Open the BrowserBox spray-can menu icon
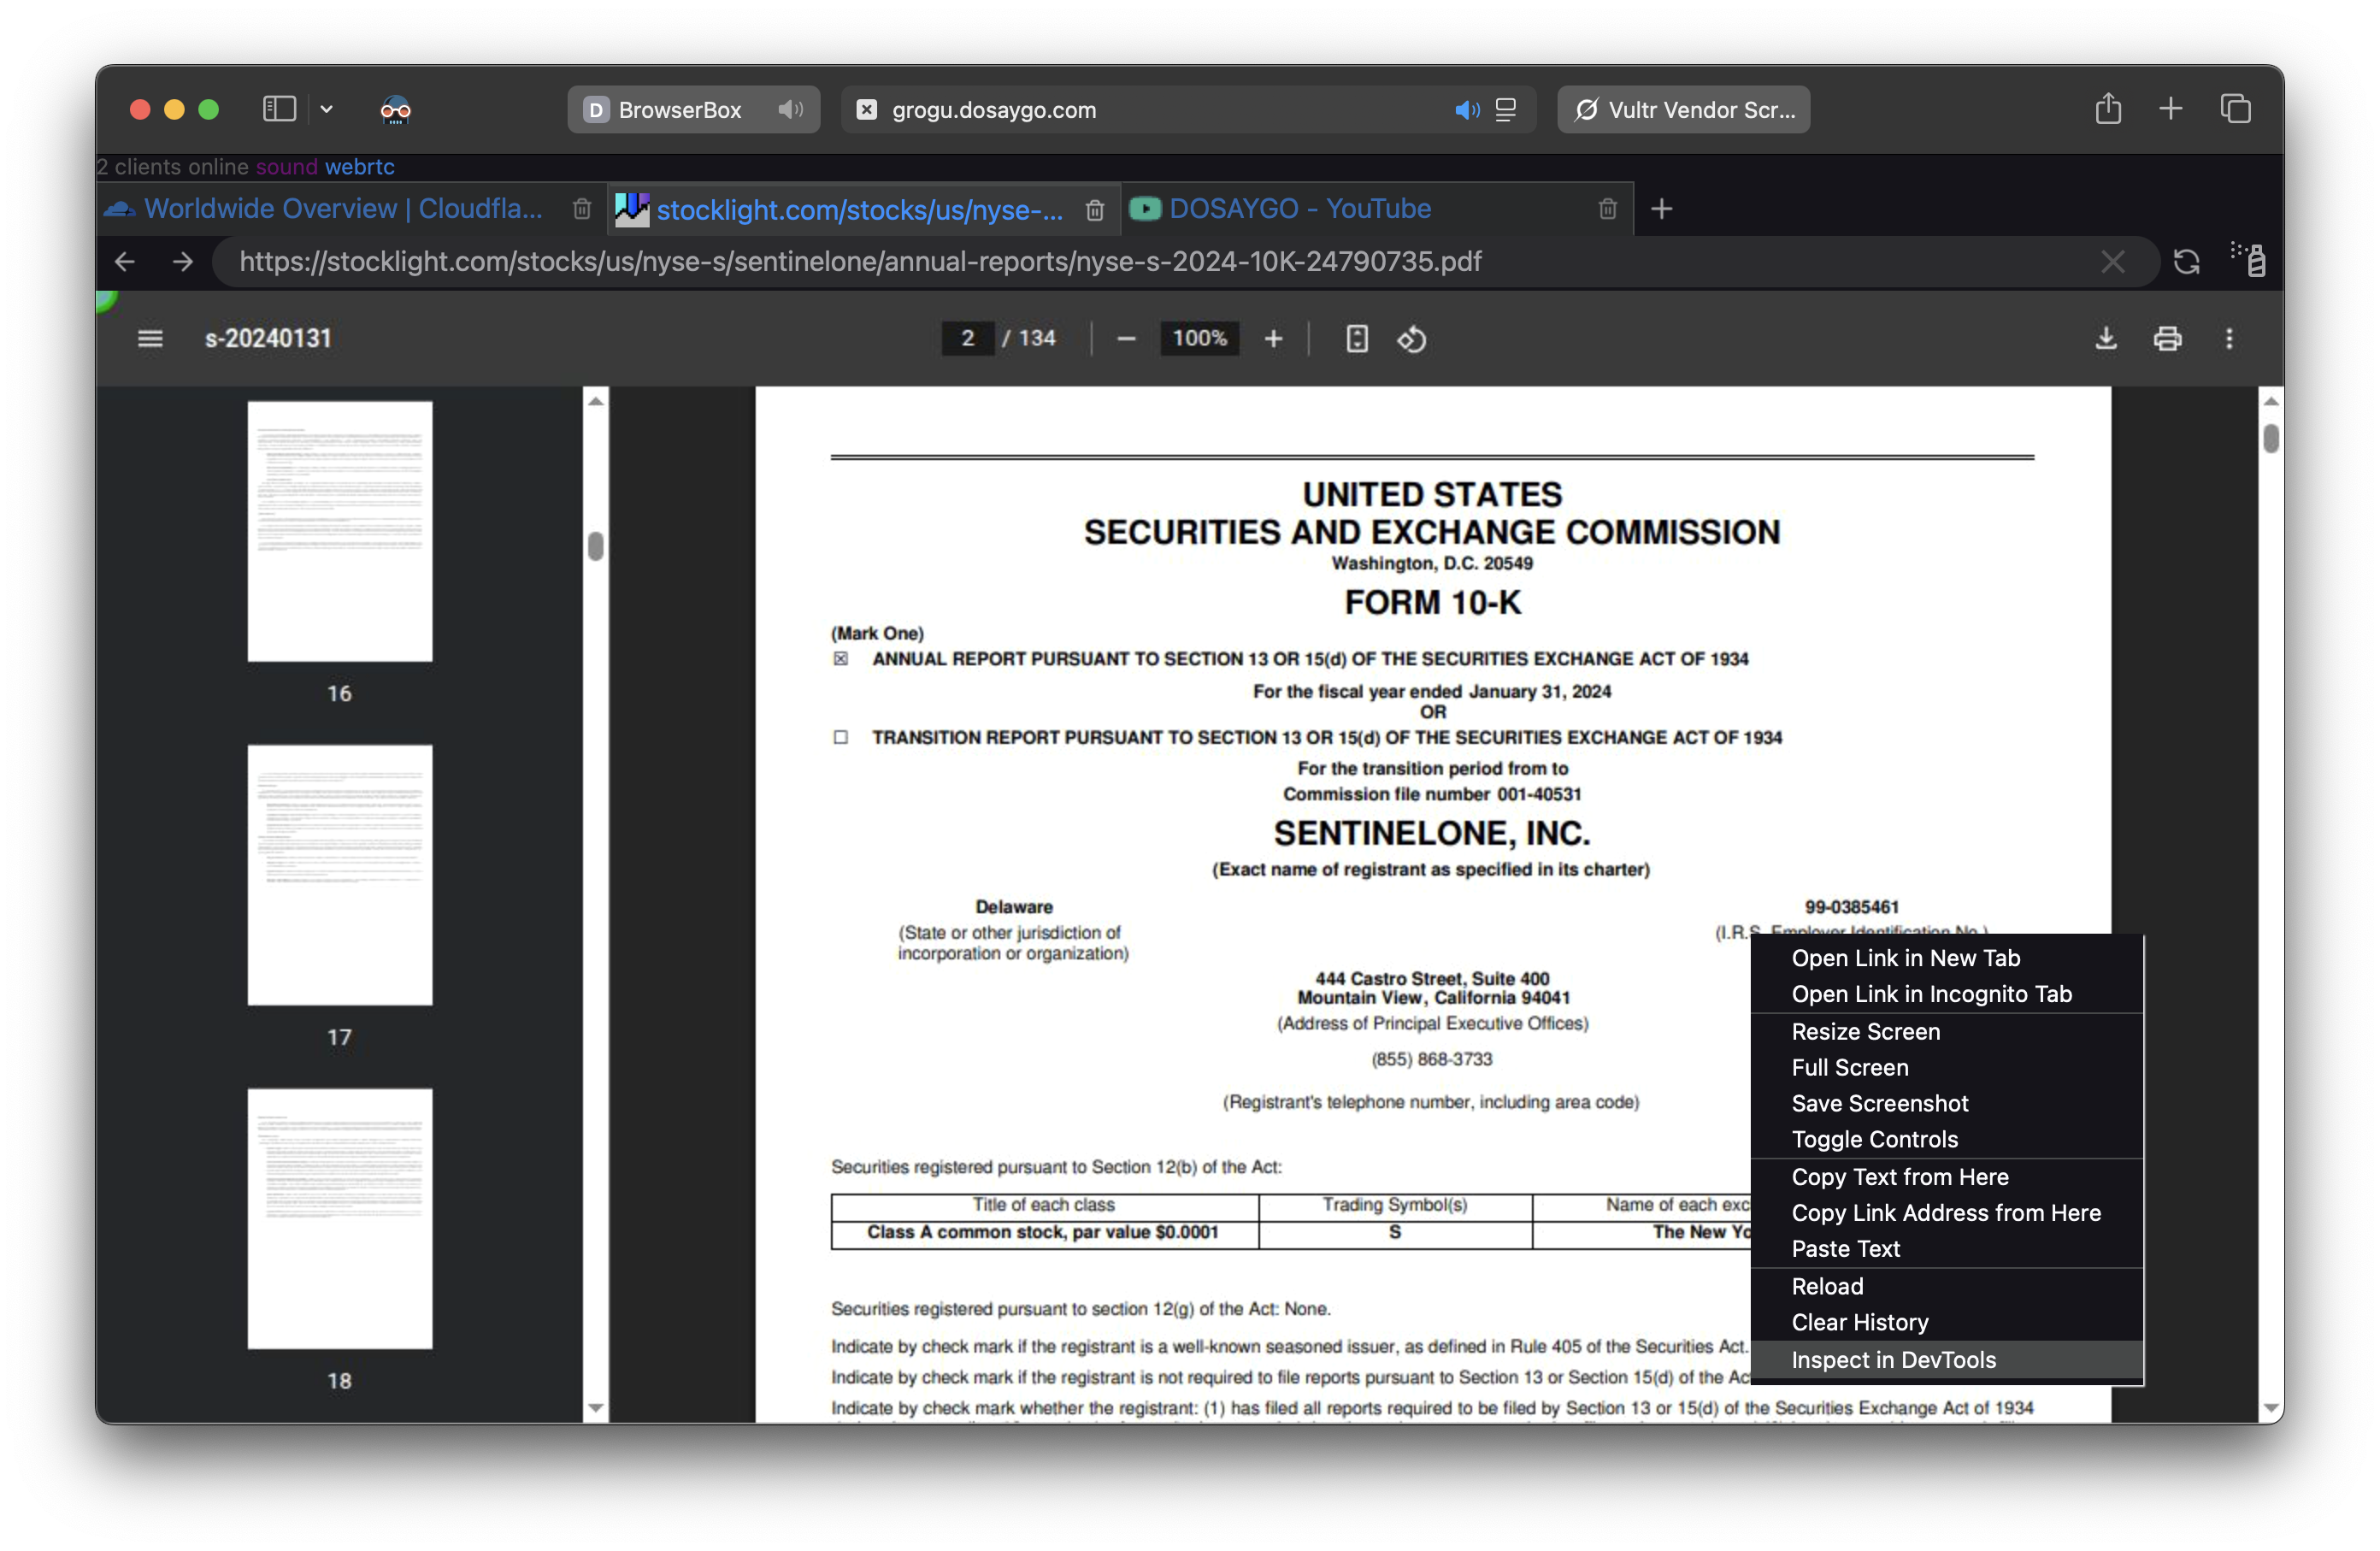Image resolution: width=2380 pixels, height=1551 pixels. coord(2249,259)
